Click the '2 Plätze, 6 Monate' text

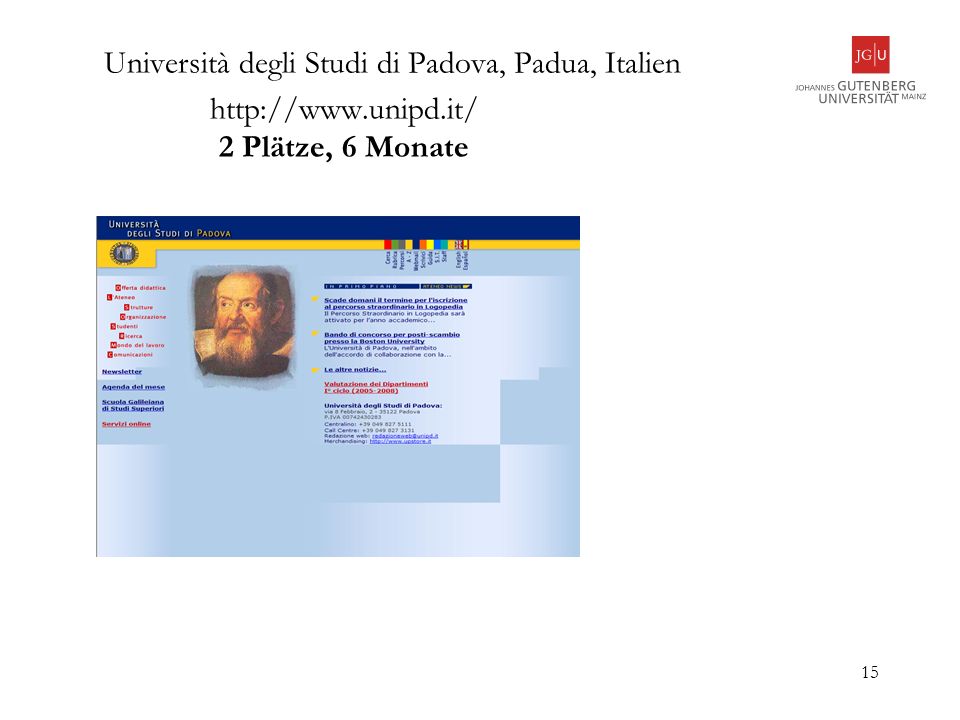343,147
